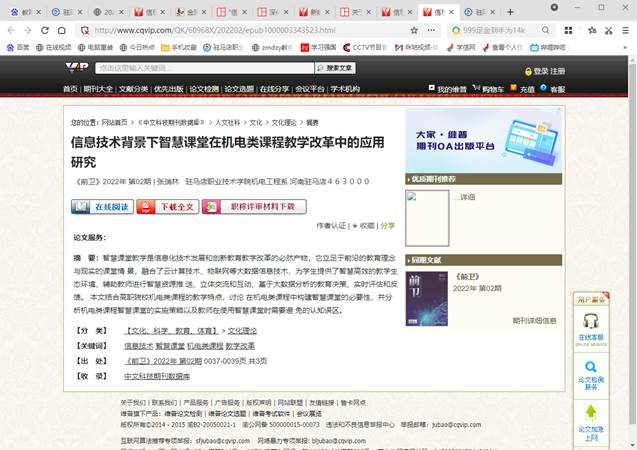Open the 今日热点 bookmark
Viewport: 637px width, 450px height.
click(137, 48)
